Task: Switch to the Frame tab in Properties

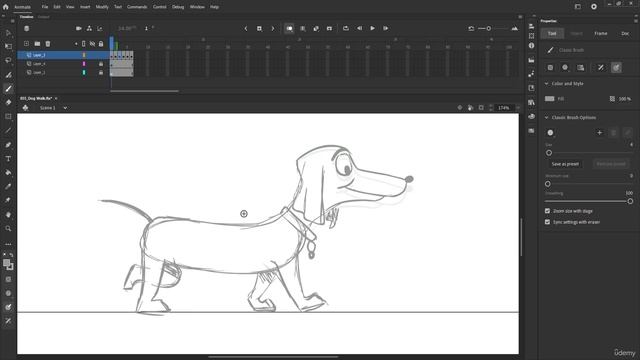Action: coord(601,33)
